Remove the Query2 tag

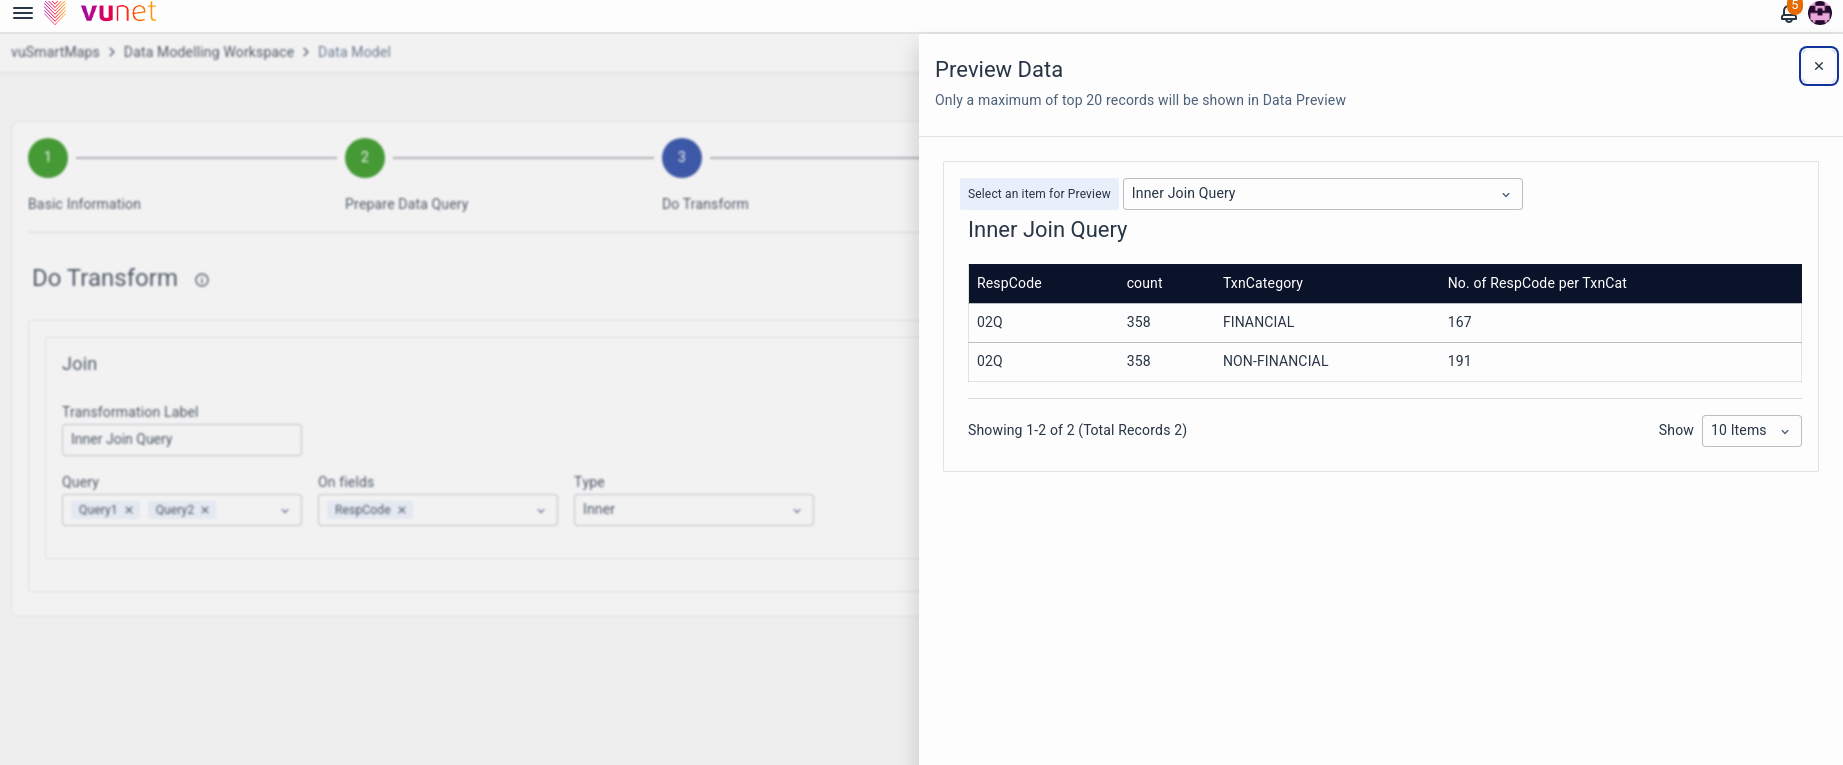[x=205, y=510]
